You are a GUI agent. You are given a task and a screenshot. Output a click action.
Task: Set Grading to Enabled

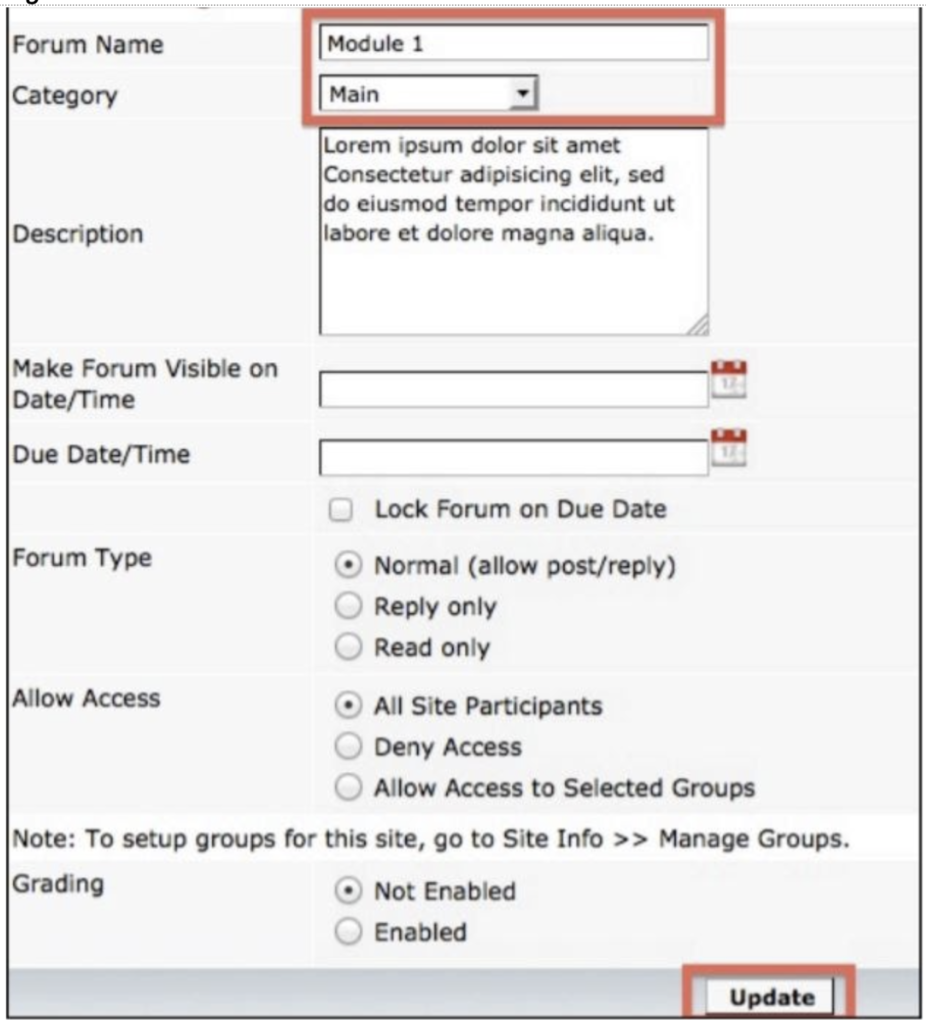click(348, 932)
